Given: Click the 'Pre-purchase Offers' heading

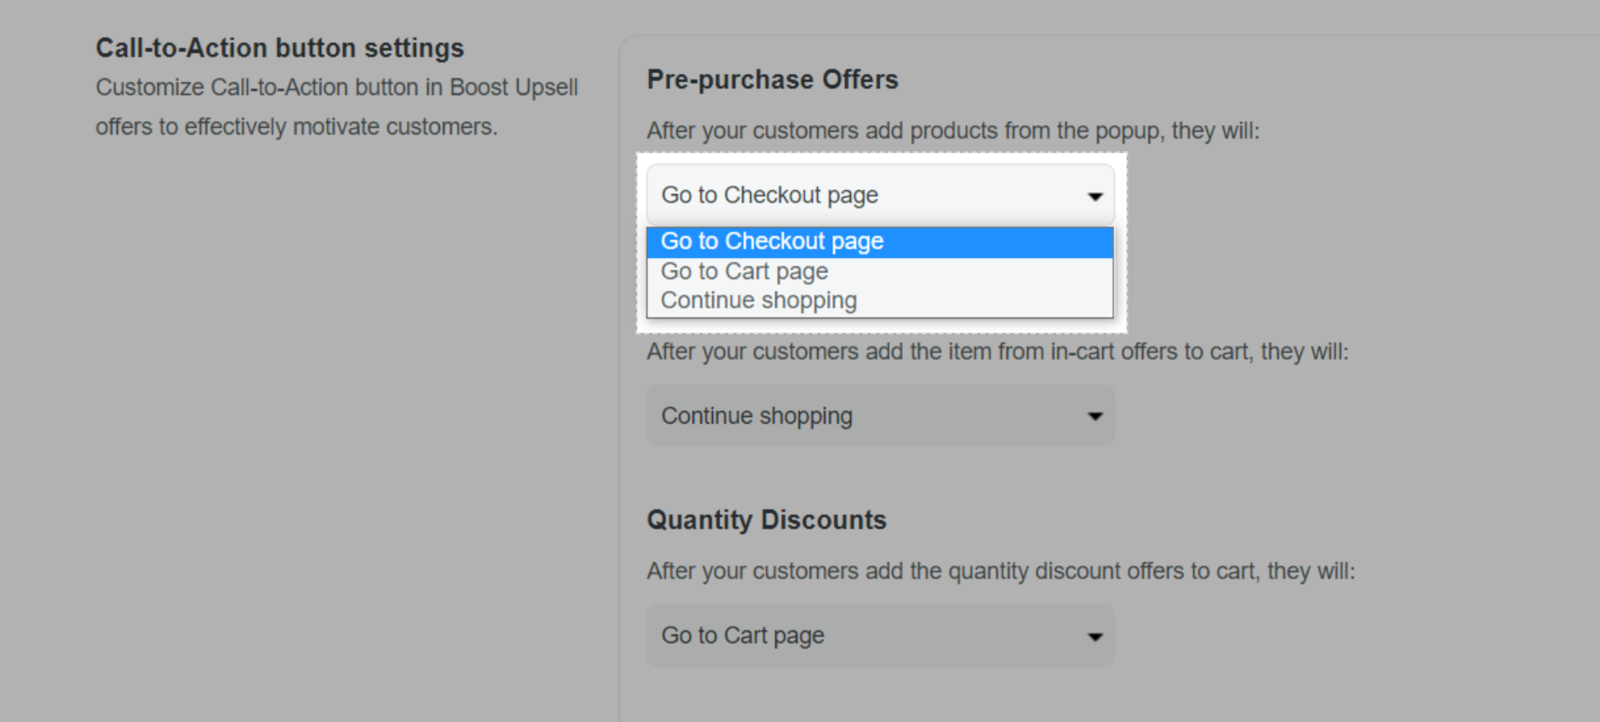Looking at the screenshot, I should [x=772, y=80].
